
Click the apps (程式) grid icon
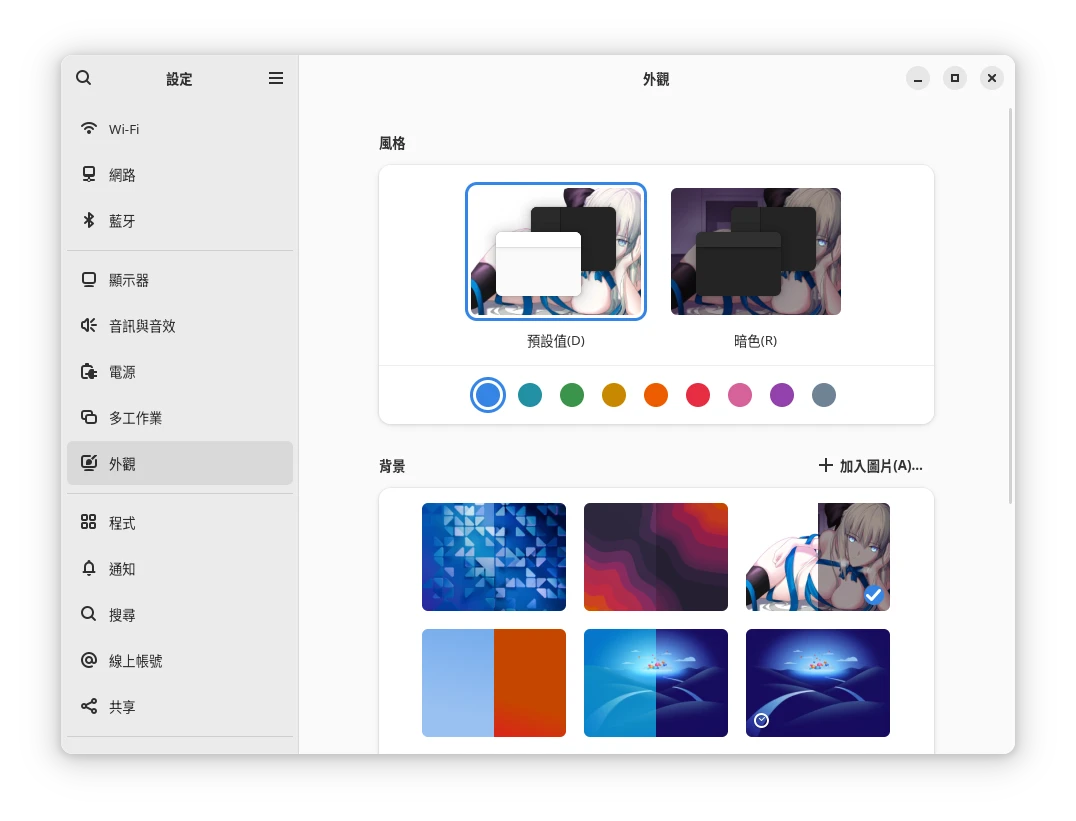click(89, 522)
